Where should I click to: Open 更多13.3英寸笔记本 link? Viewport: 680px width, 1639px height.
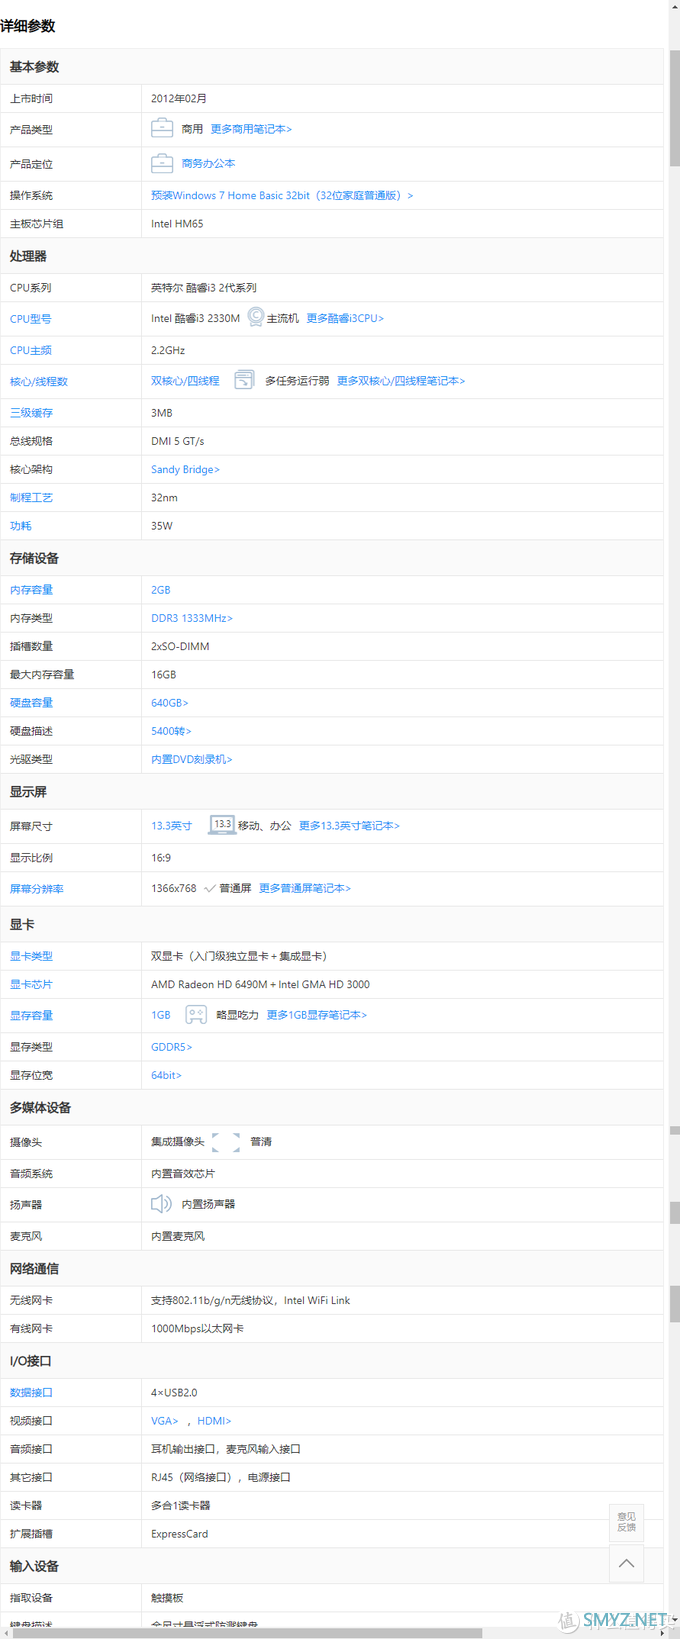[349, 826]
